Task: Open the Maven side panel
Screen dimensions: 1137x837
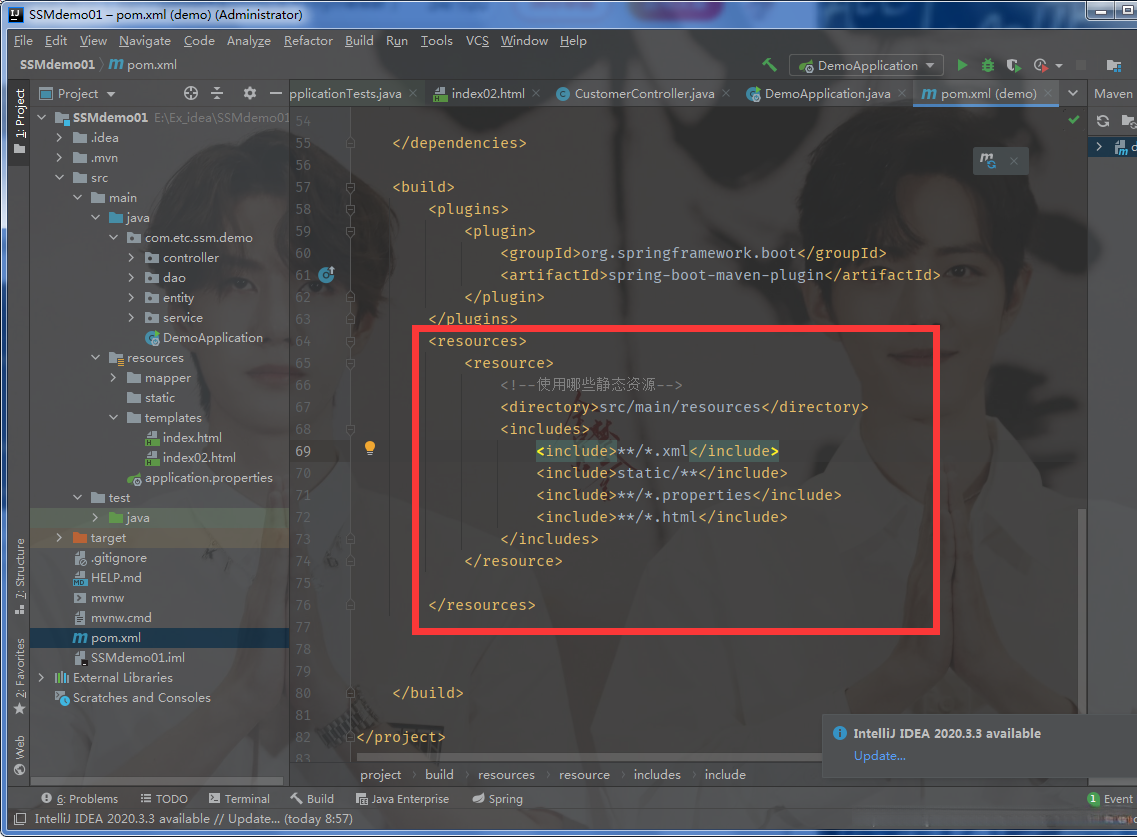Action: [1113, 94]
